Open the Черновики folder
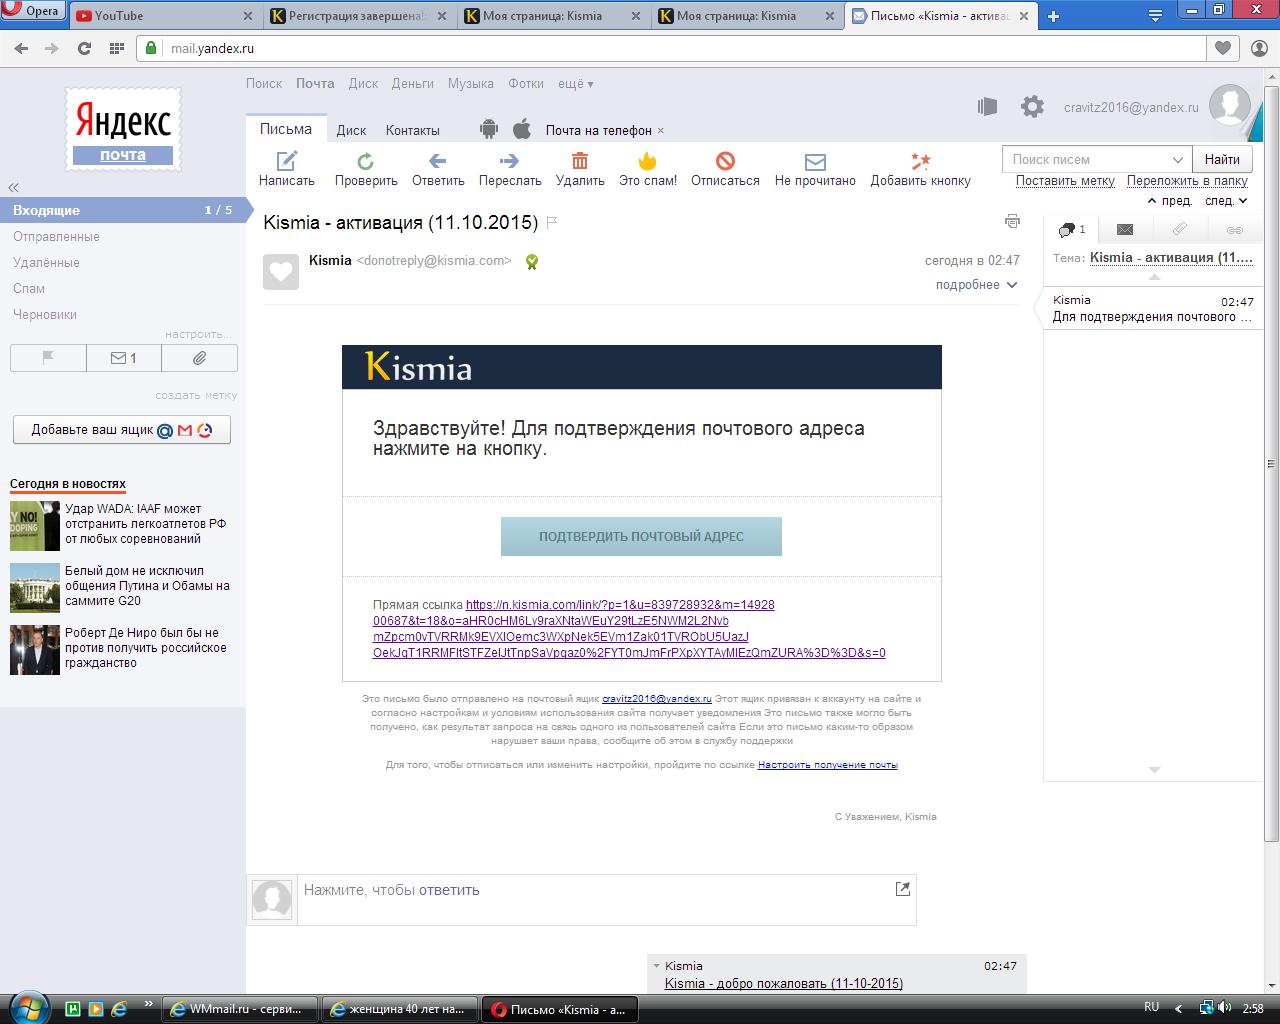1280x1024 pixels. pos(45,315)
